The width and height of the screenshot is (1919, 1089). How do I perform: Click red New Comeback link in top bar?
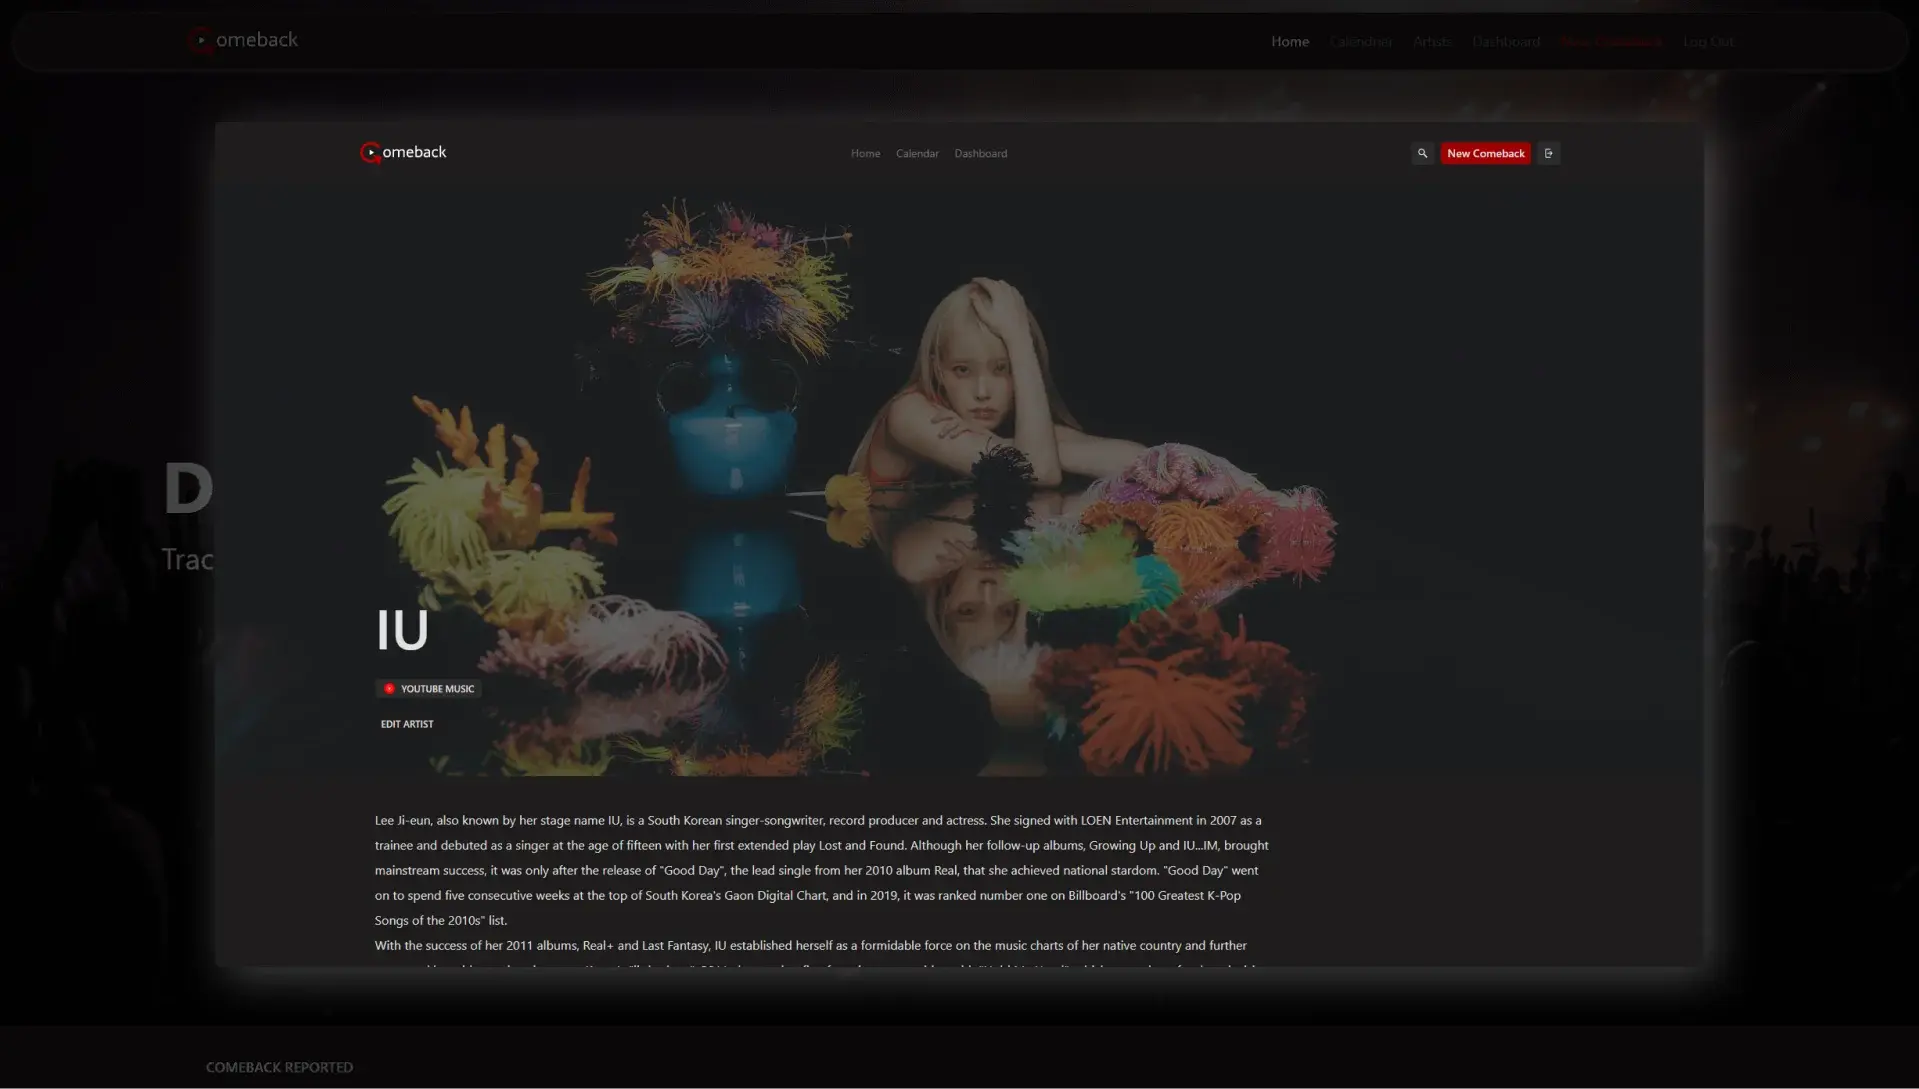click(1611, 41)
